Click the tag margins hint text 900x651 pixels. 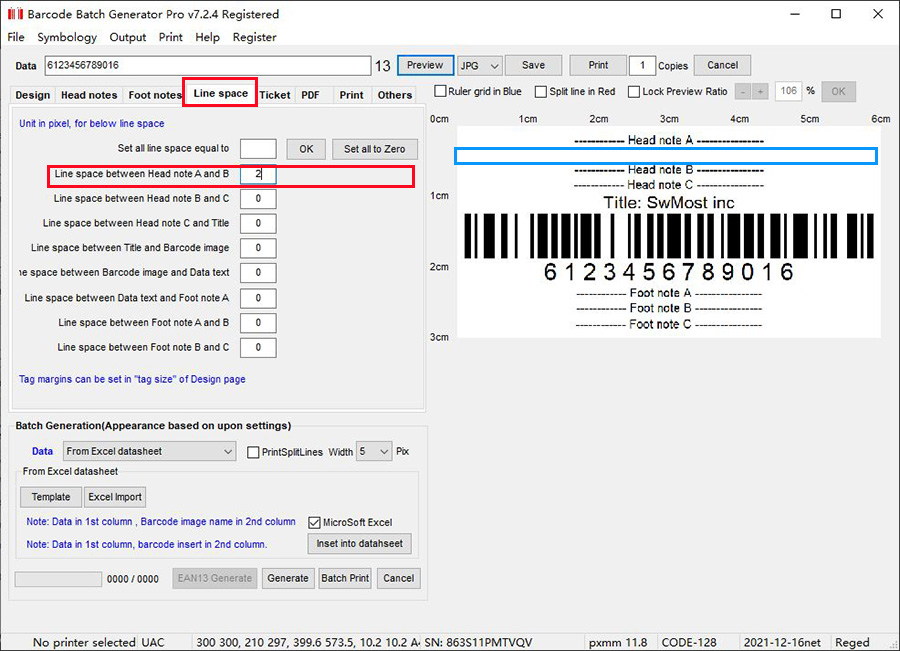(132, 379)
